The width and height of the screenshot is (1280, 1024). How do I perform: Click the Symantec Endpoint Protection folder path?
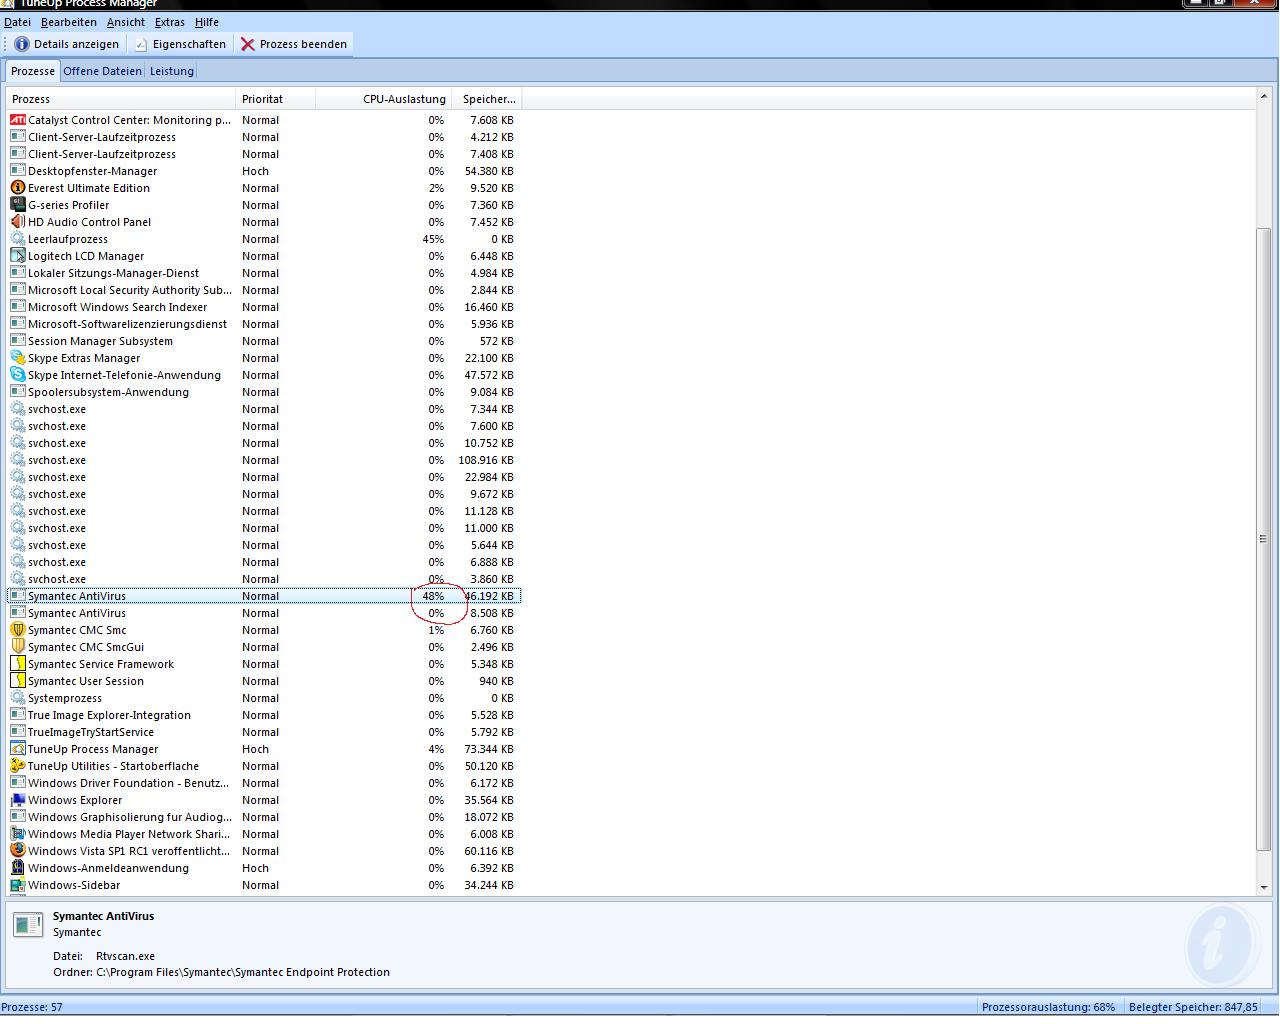tap(243, 972)
